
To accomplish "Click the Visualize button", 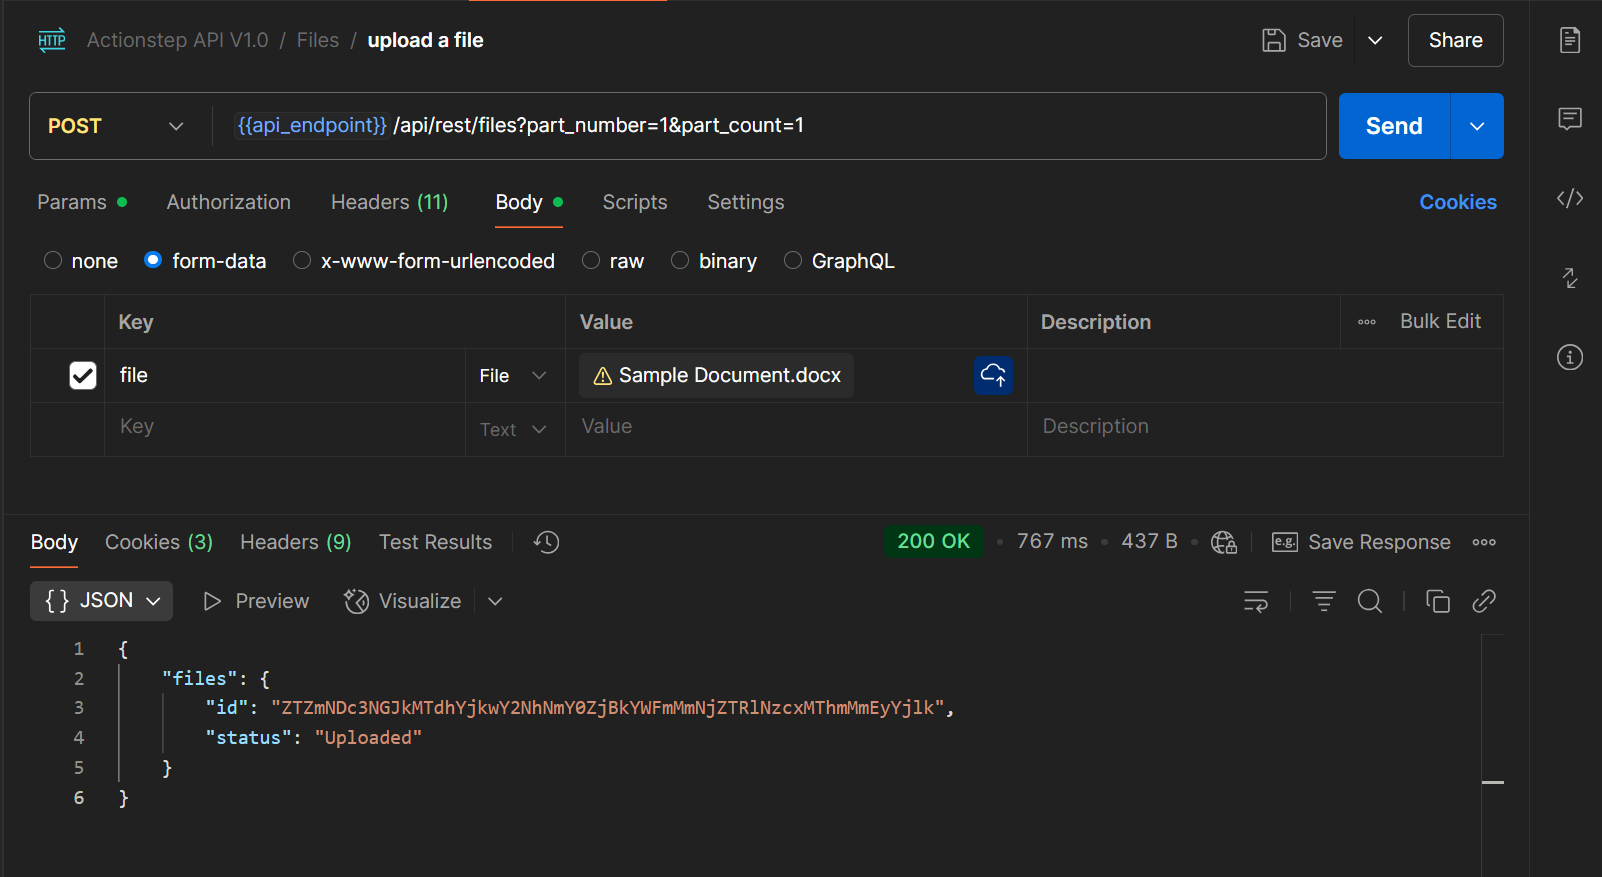I will 403,601.
